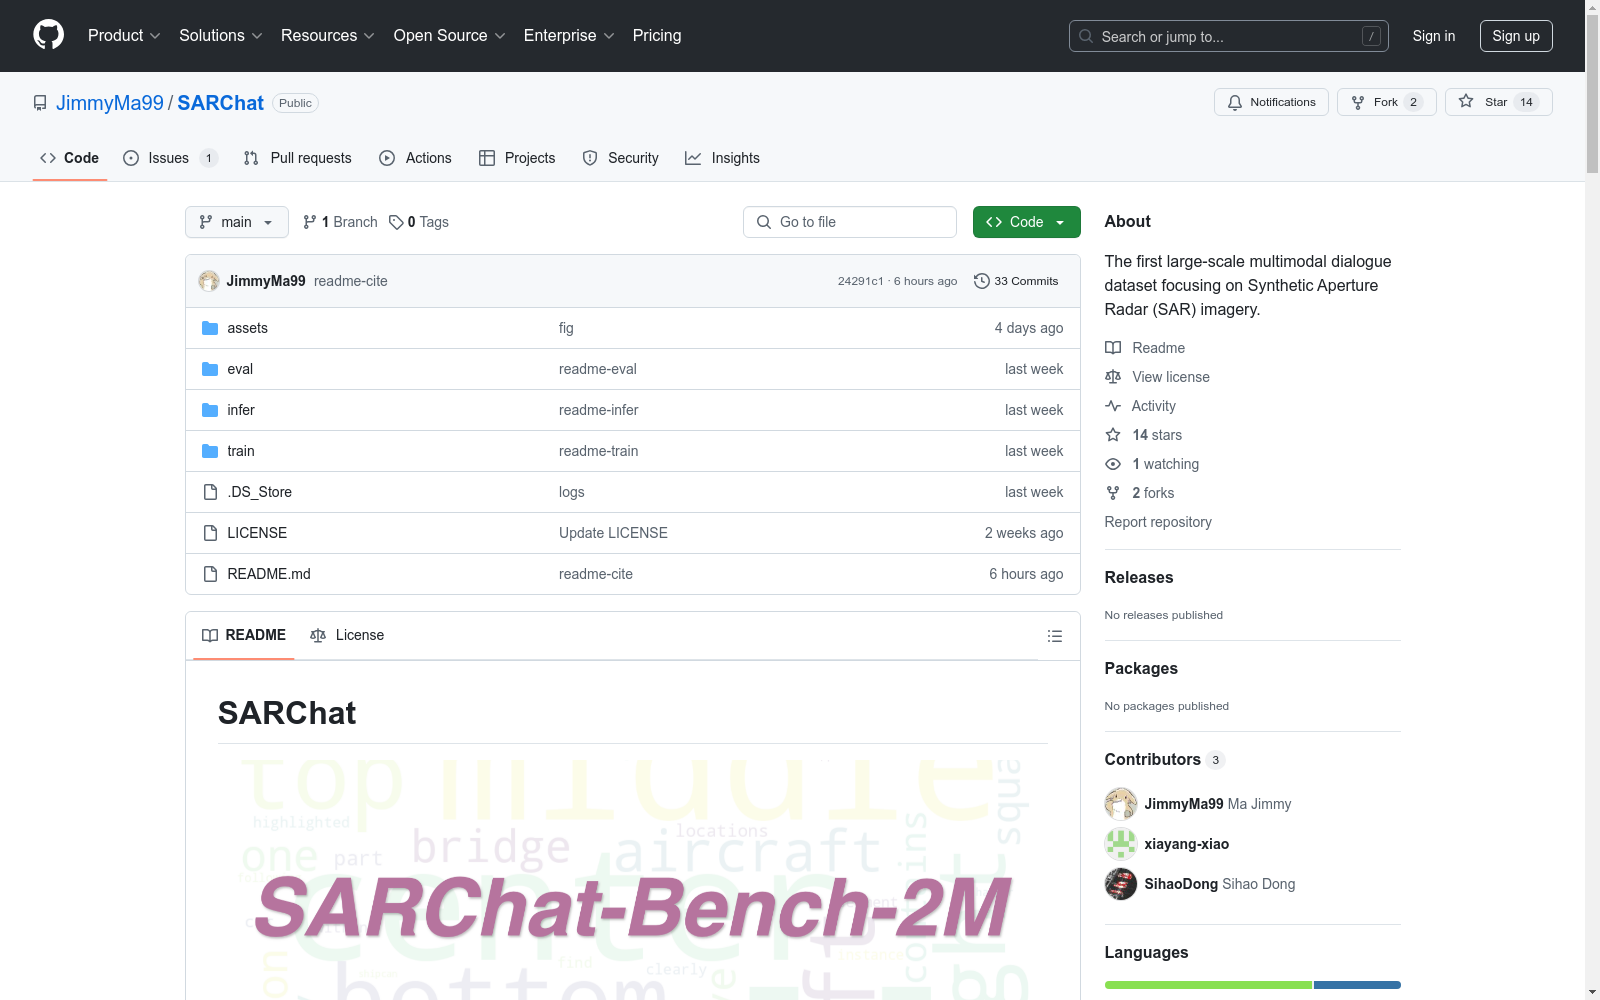Screen dimensions: 1600x1000
Task: Select the License tab in README panel
Action: coord(347,635)
